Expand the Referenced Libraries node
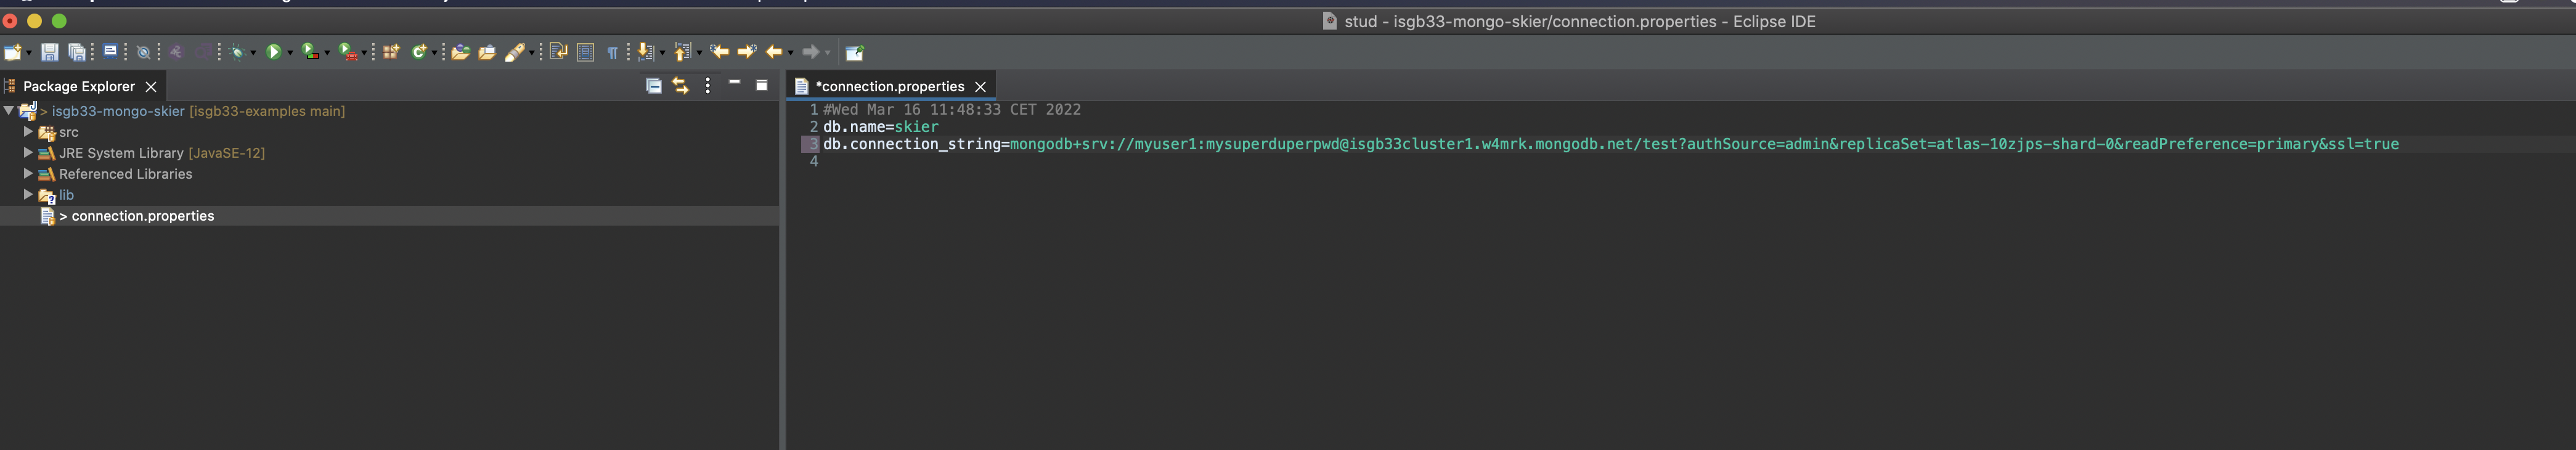Screen dimensions: 2576x450 click(28, 173)
